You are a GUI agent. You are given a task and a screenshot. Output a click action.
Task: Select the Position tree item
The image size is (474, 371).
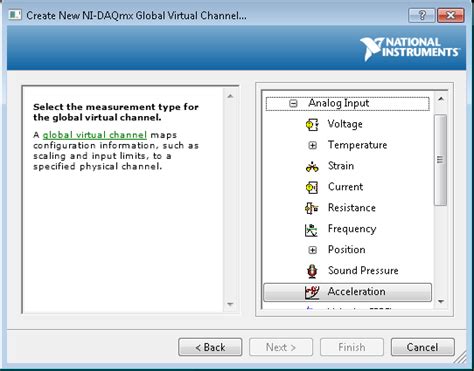point(347,250)
